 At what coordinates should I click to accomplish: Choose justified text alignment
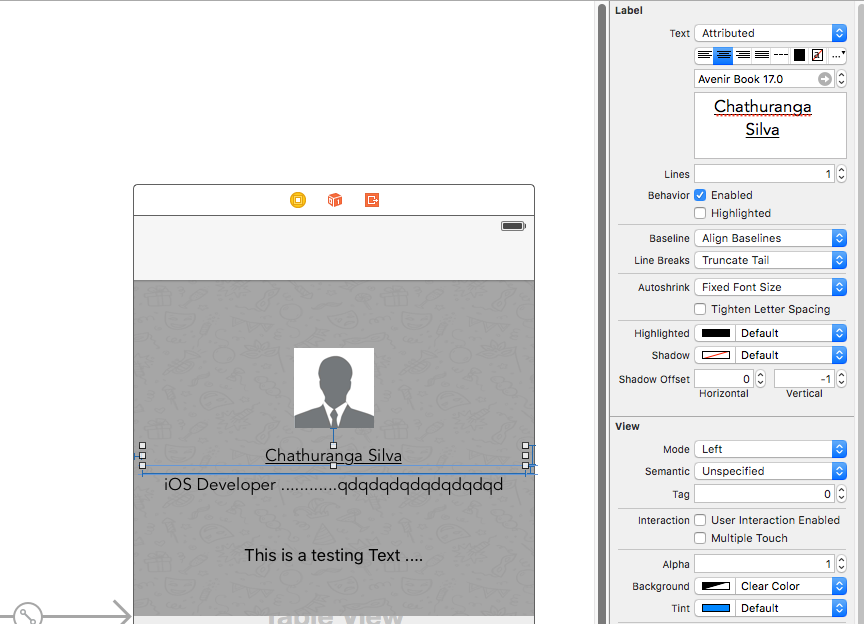(x=761, y=55)
